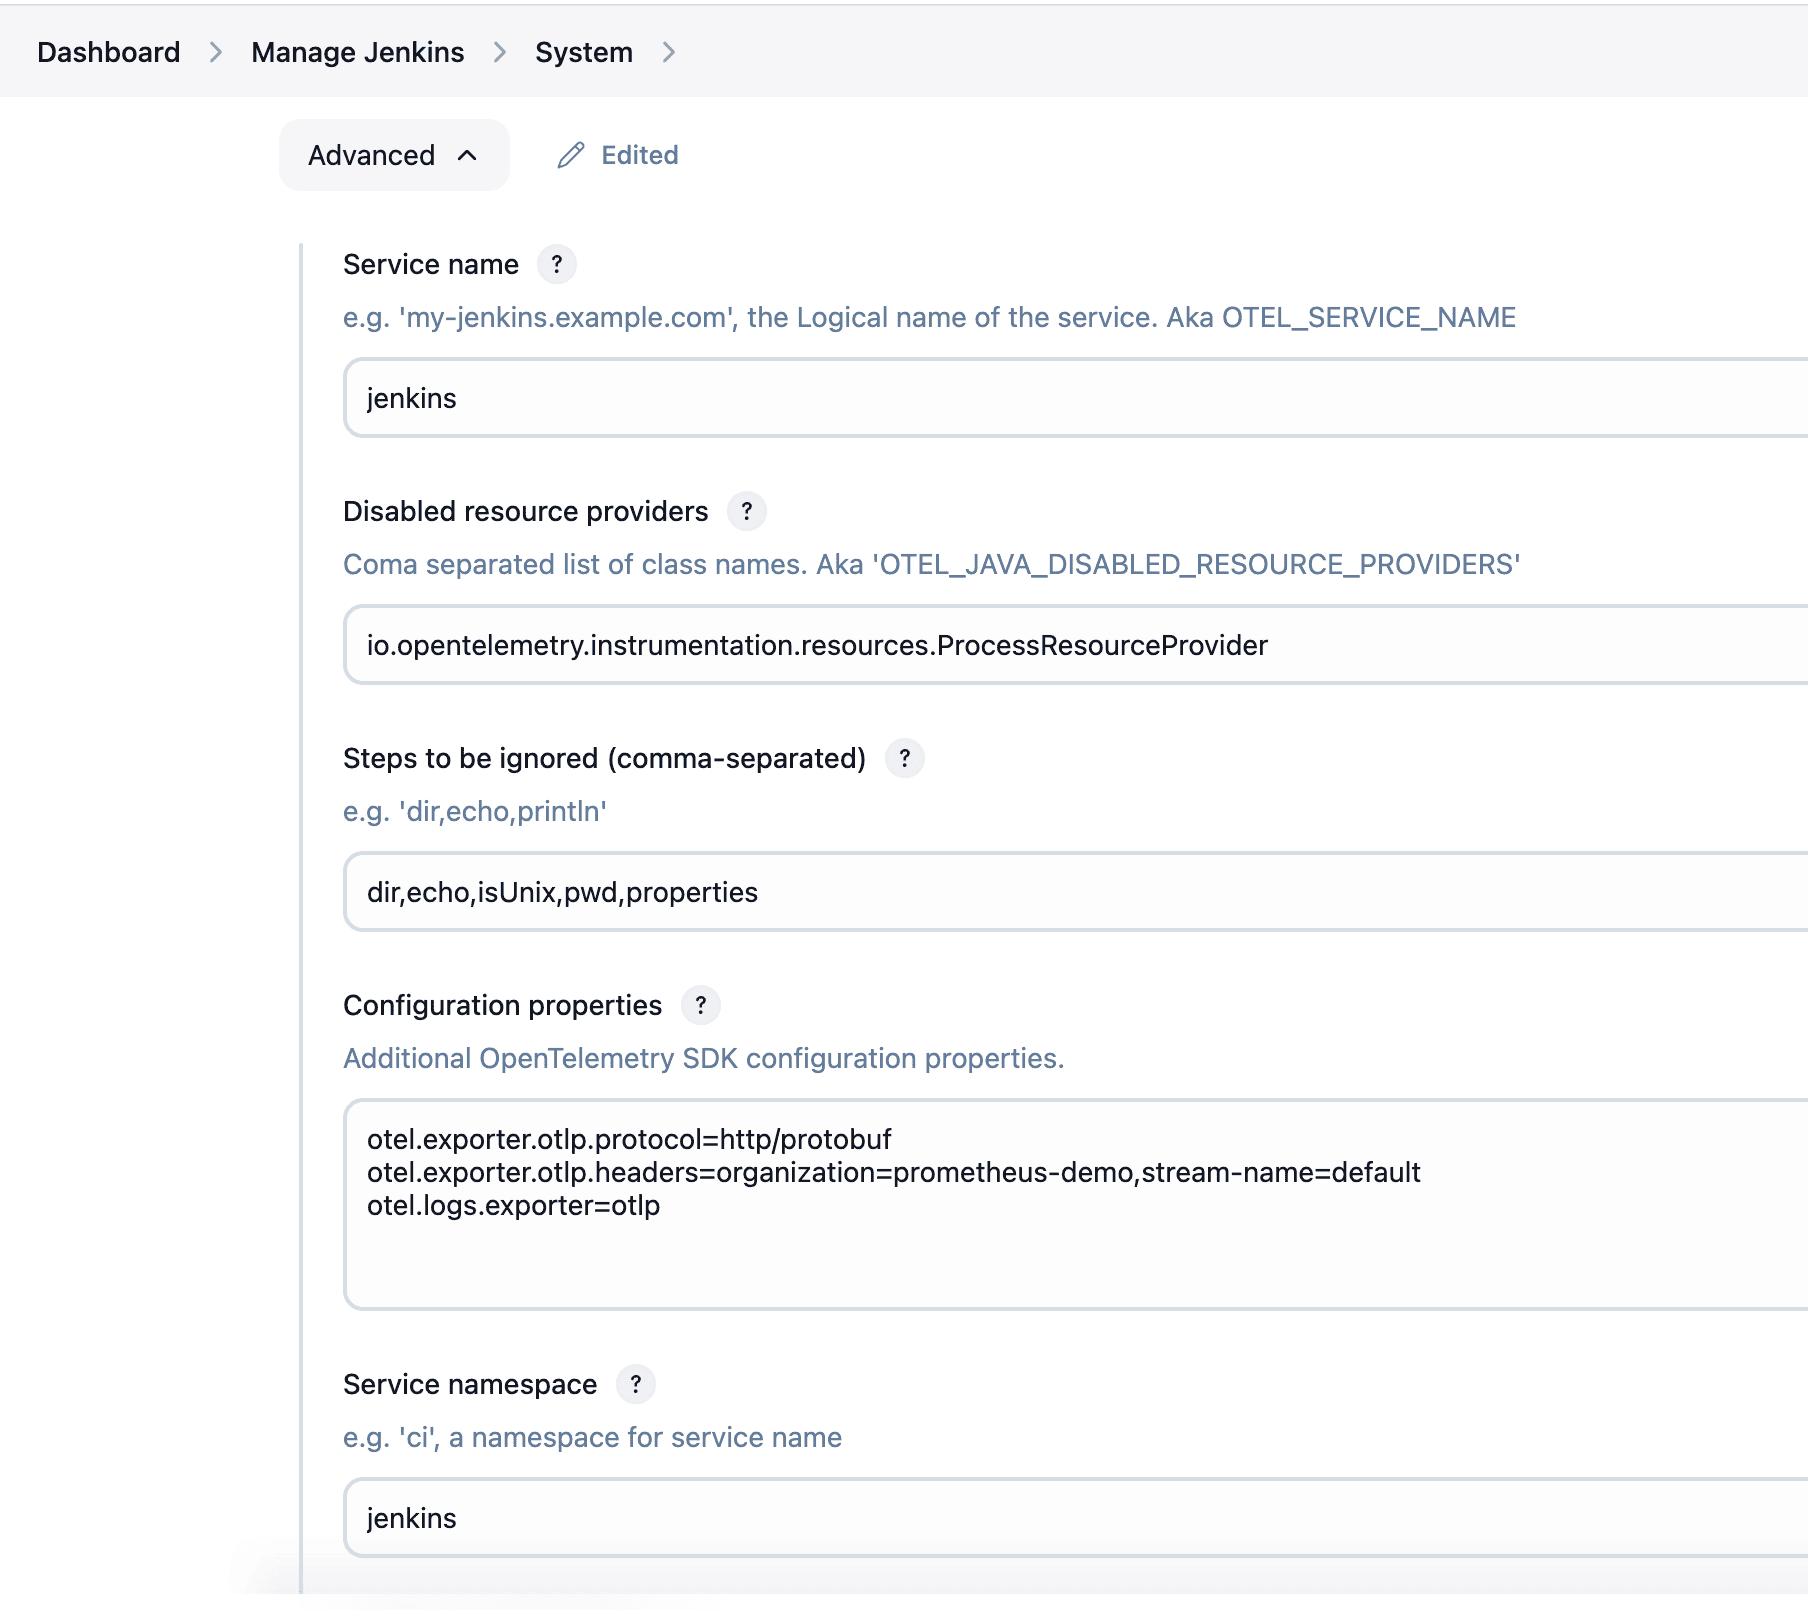
Task: Click the Disabled resource providers input field
Action: pos(900,645)
